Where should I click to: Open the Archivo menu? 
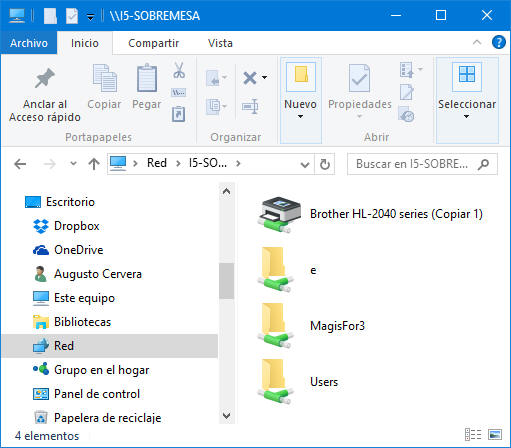pyautogui.click(x=29, y=43)
